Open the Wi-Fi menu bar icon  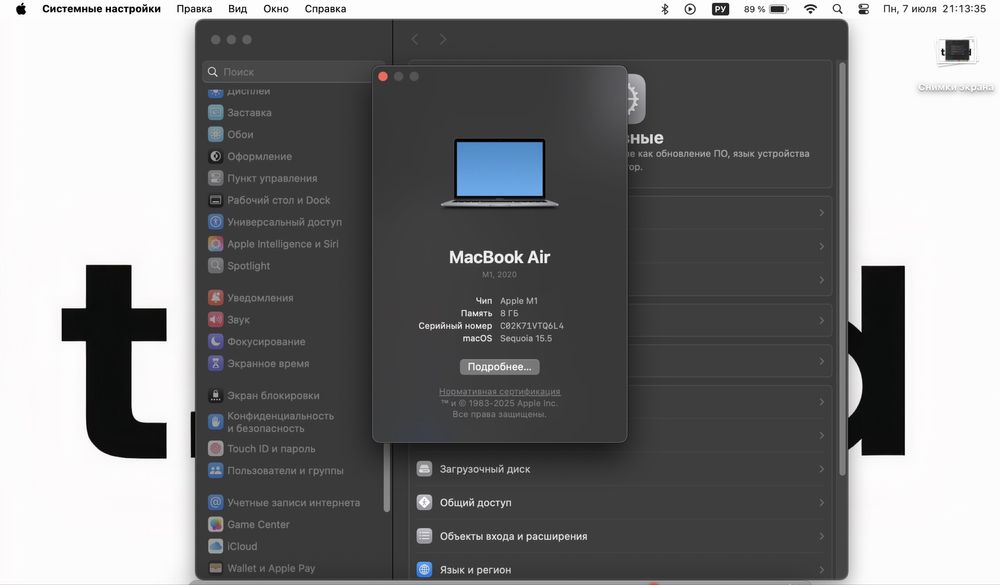pos(810,9)
